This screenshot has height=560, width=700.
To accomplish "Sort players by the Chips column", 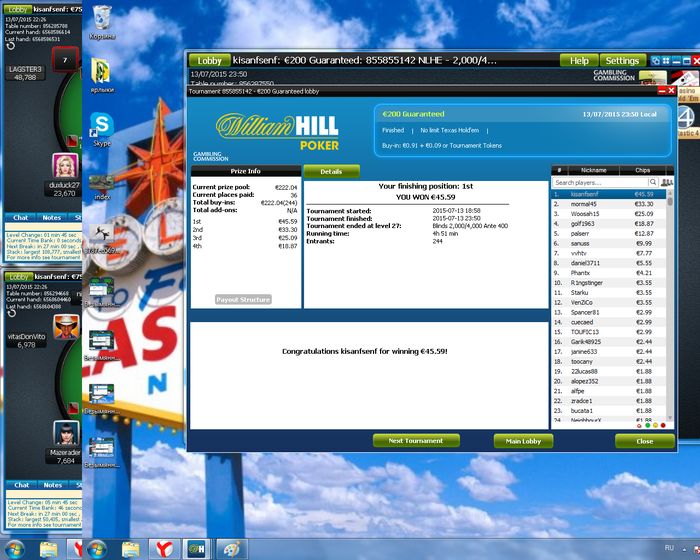I will click(642, 170).
